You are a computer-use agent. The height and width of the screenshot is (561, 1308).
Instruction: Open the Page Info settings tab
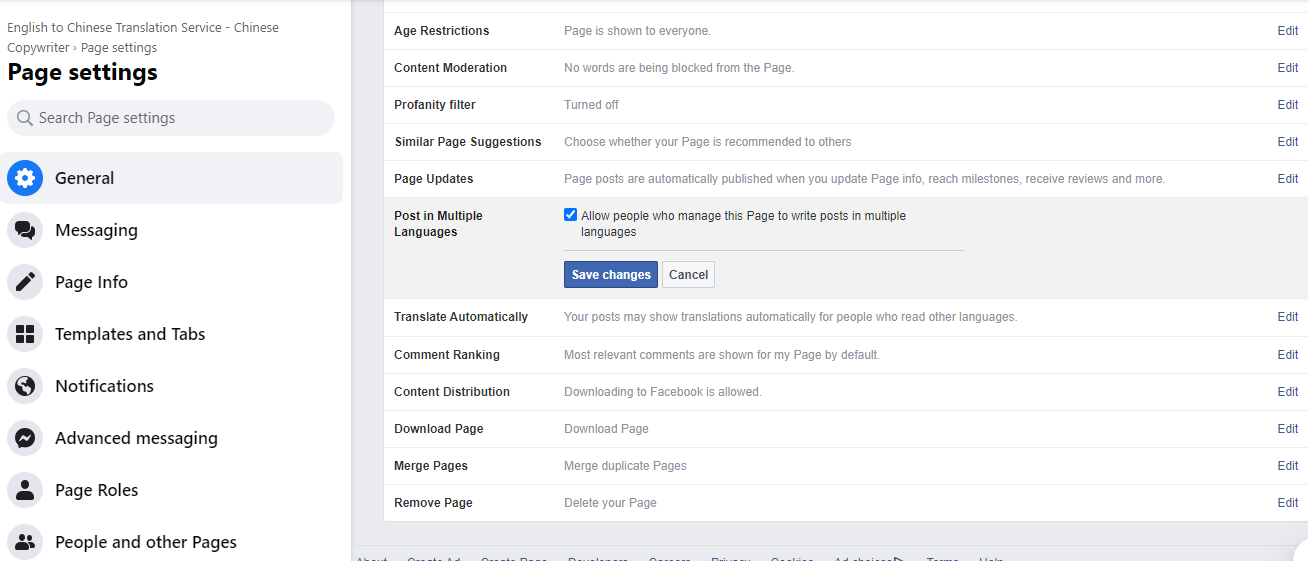171,282
